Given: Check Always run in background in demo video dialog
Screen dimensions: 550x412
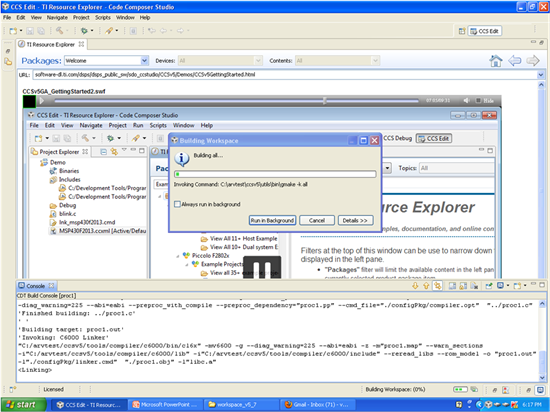Looking at the screenshot, I should tap(177, 204).
